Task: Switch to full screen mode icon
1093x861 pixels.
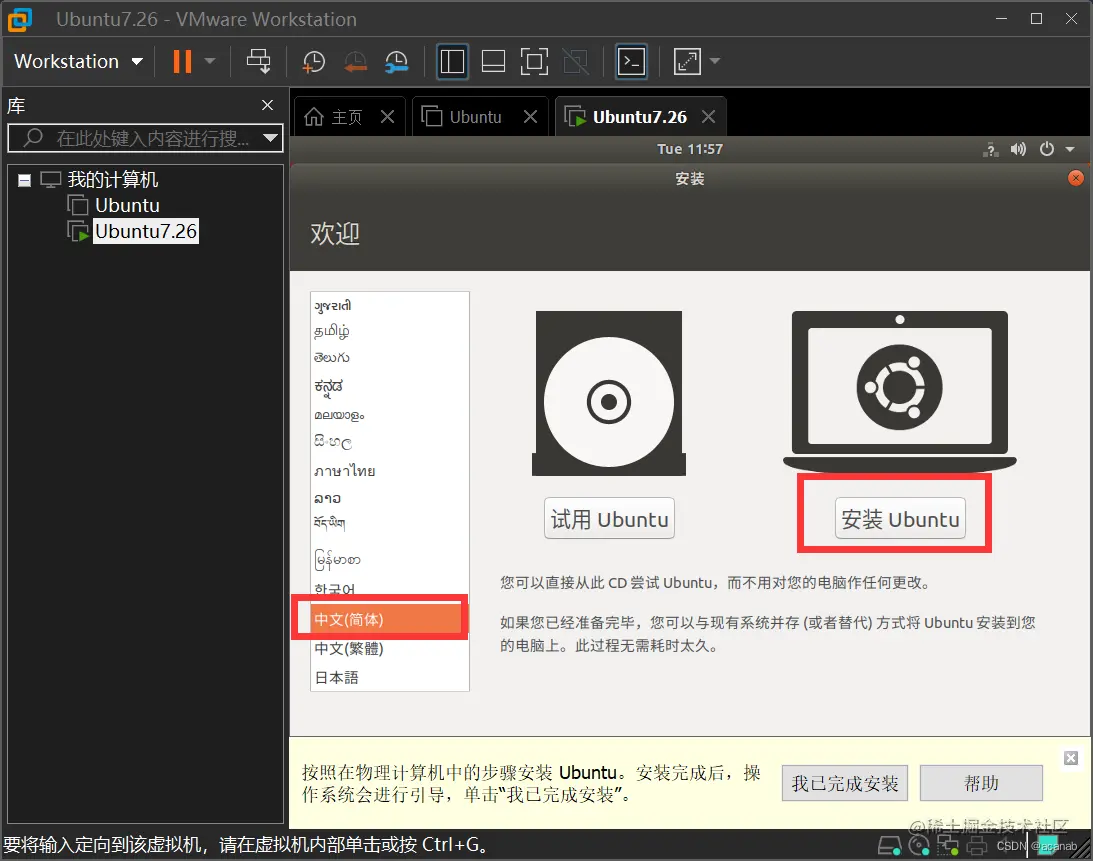Action: (x=534, y=61)
